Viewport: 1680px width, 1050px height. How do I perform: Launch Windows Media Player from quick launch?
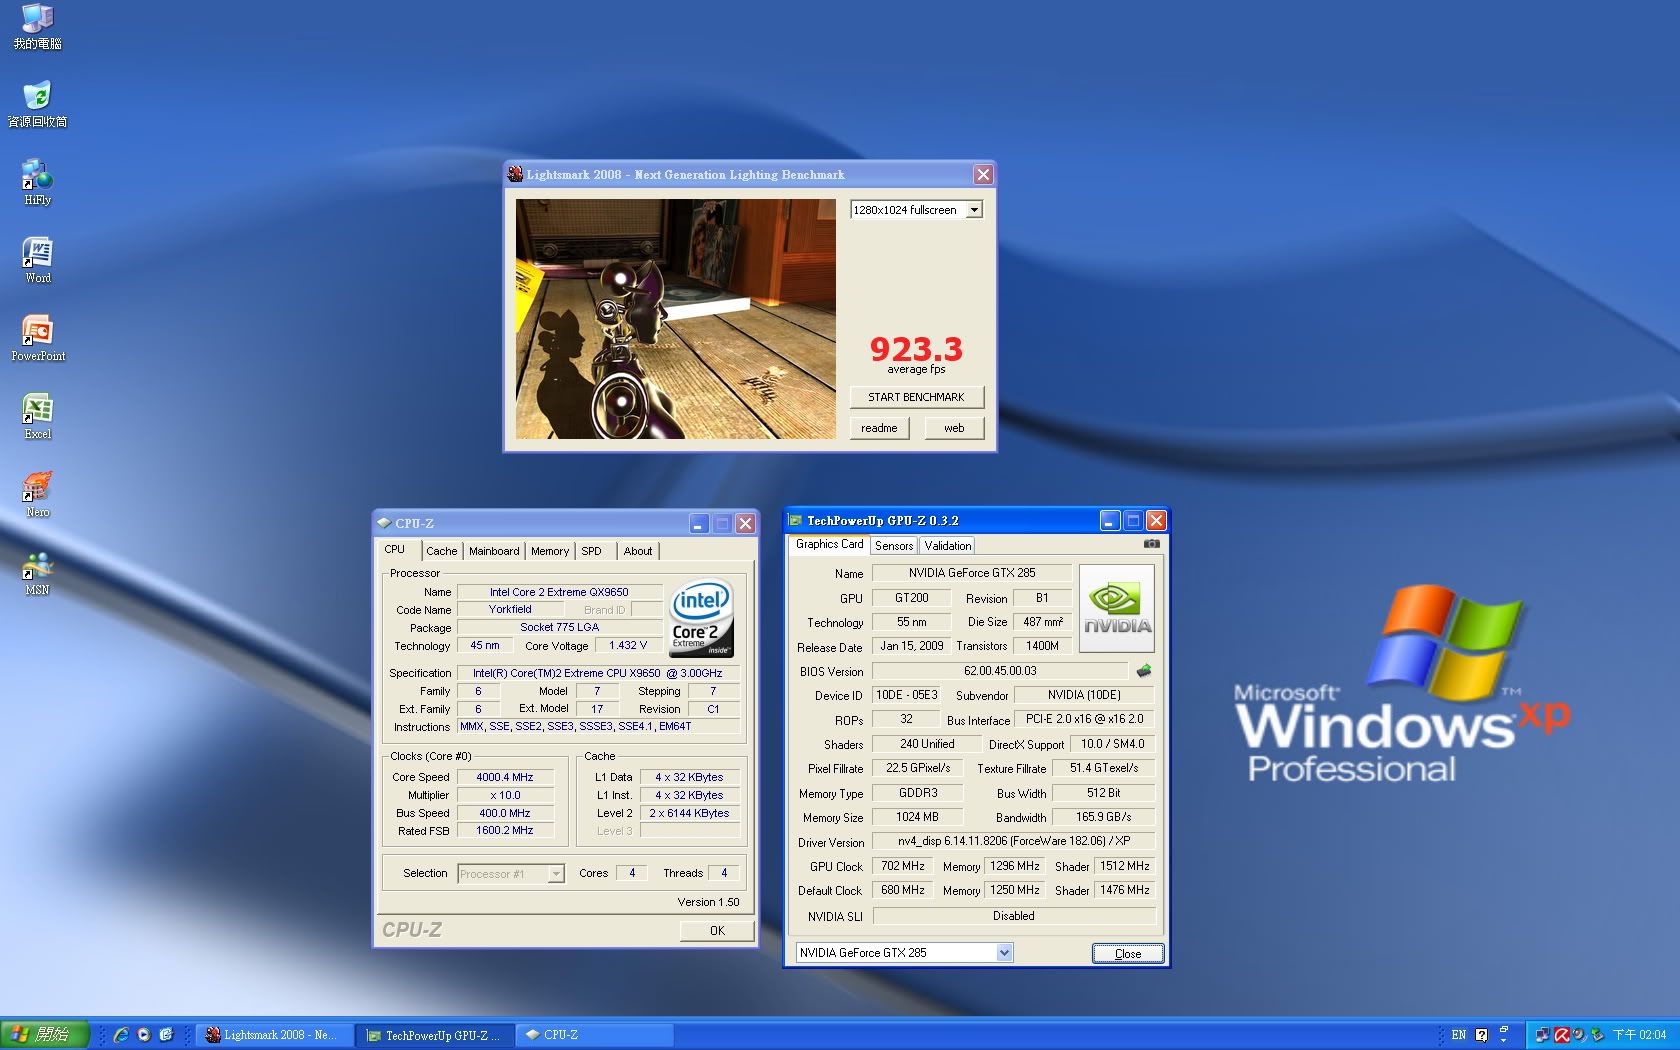[144, 1035]
